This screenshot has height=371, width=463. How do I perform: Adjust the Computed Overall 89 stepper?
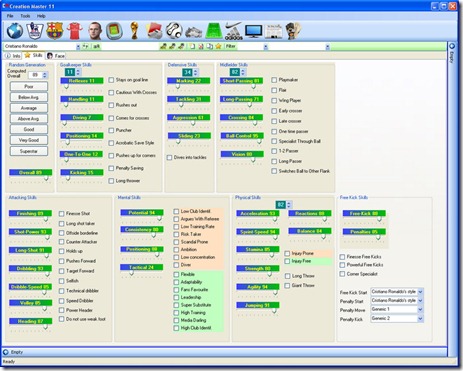(45, 75)
